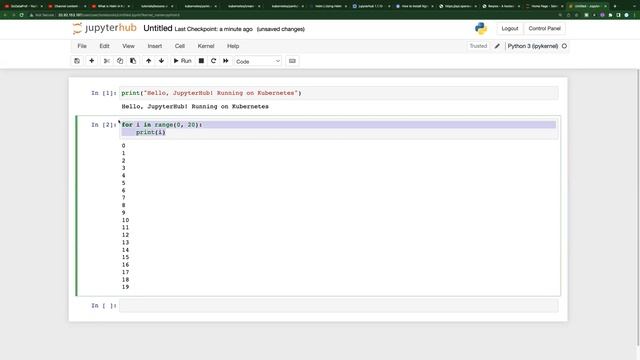Close the Untitled Jupyter browser tab
The image size is (640, 360).
point(605,6)
